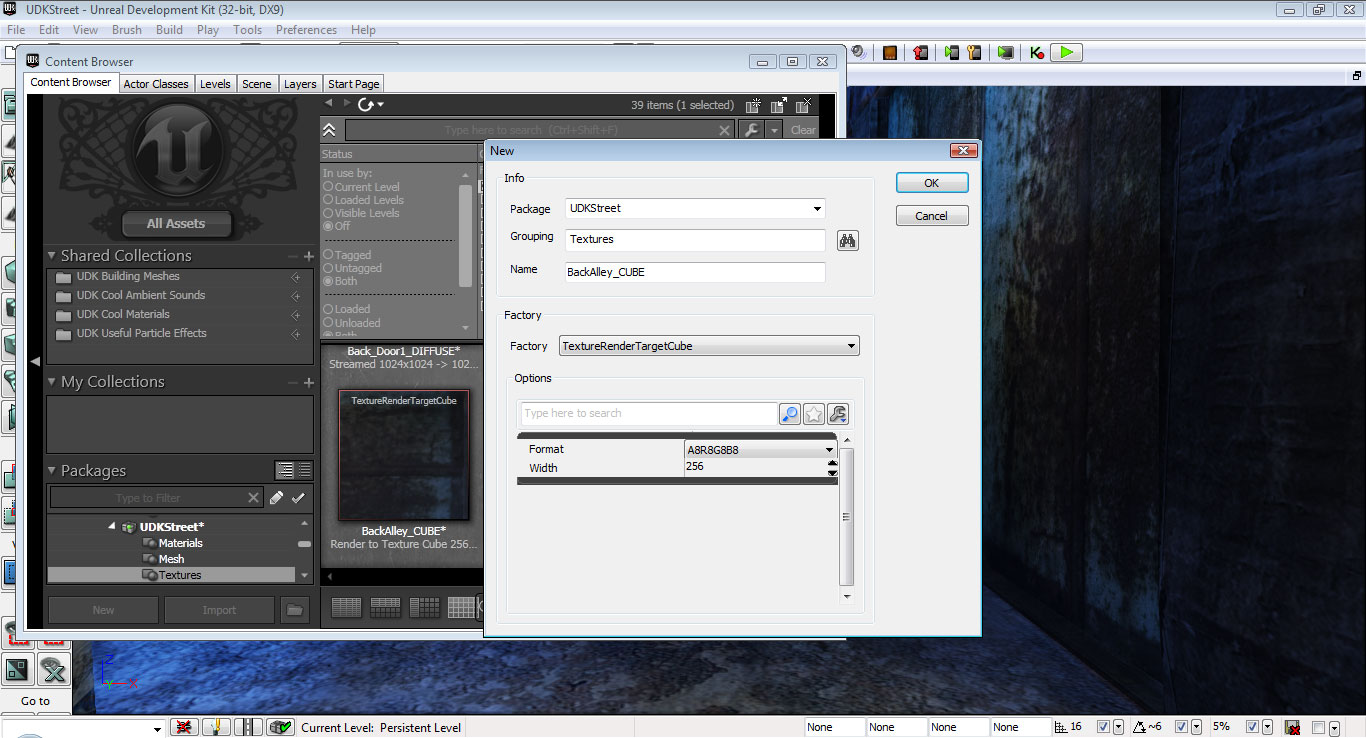Open the Brush menu
The height and width of the screenshot is (738, 1366).
(127, 30)
